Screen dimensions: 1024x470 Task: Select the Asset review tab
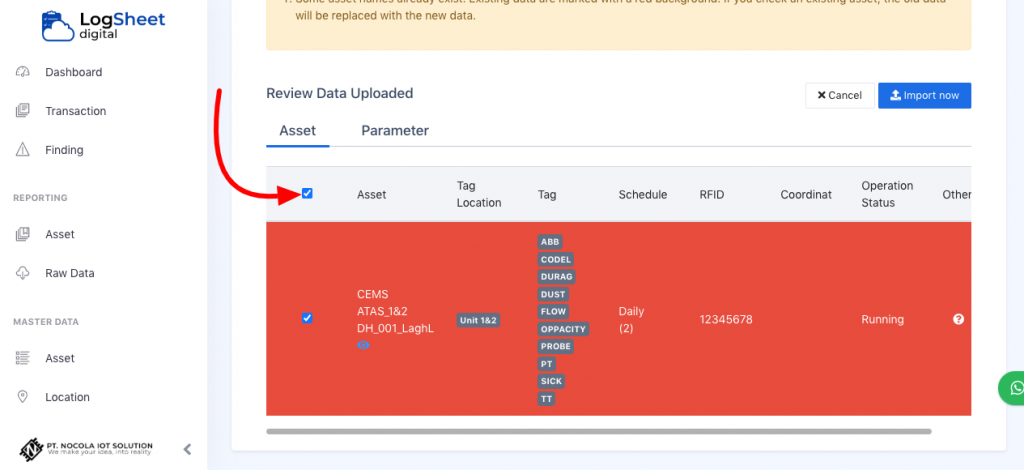pos(298,131)
